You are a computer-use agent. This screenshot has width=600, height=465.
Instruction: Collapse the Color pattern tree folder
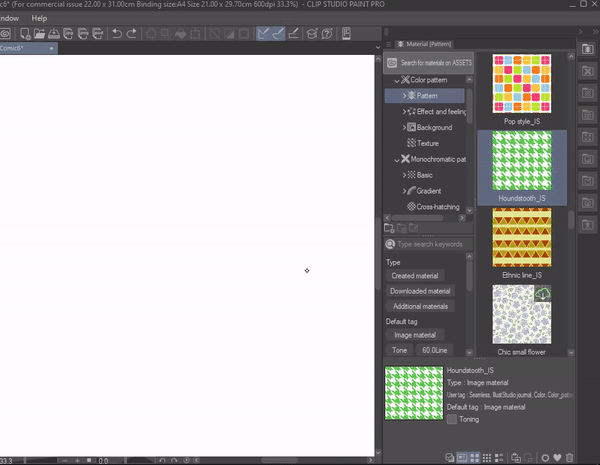[x=397, y=80]
